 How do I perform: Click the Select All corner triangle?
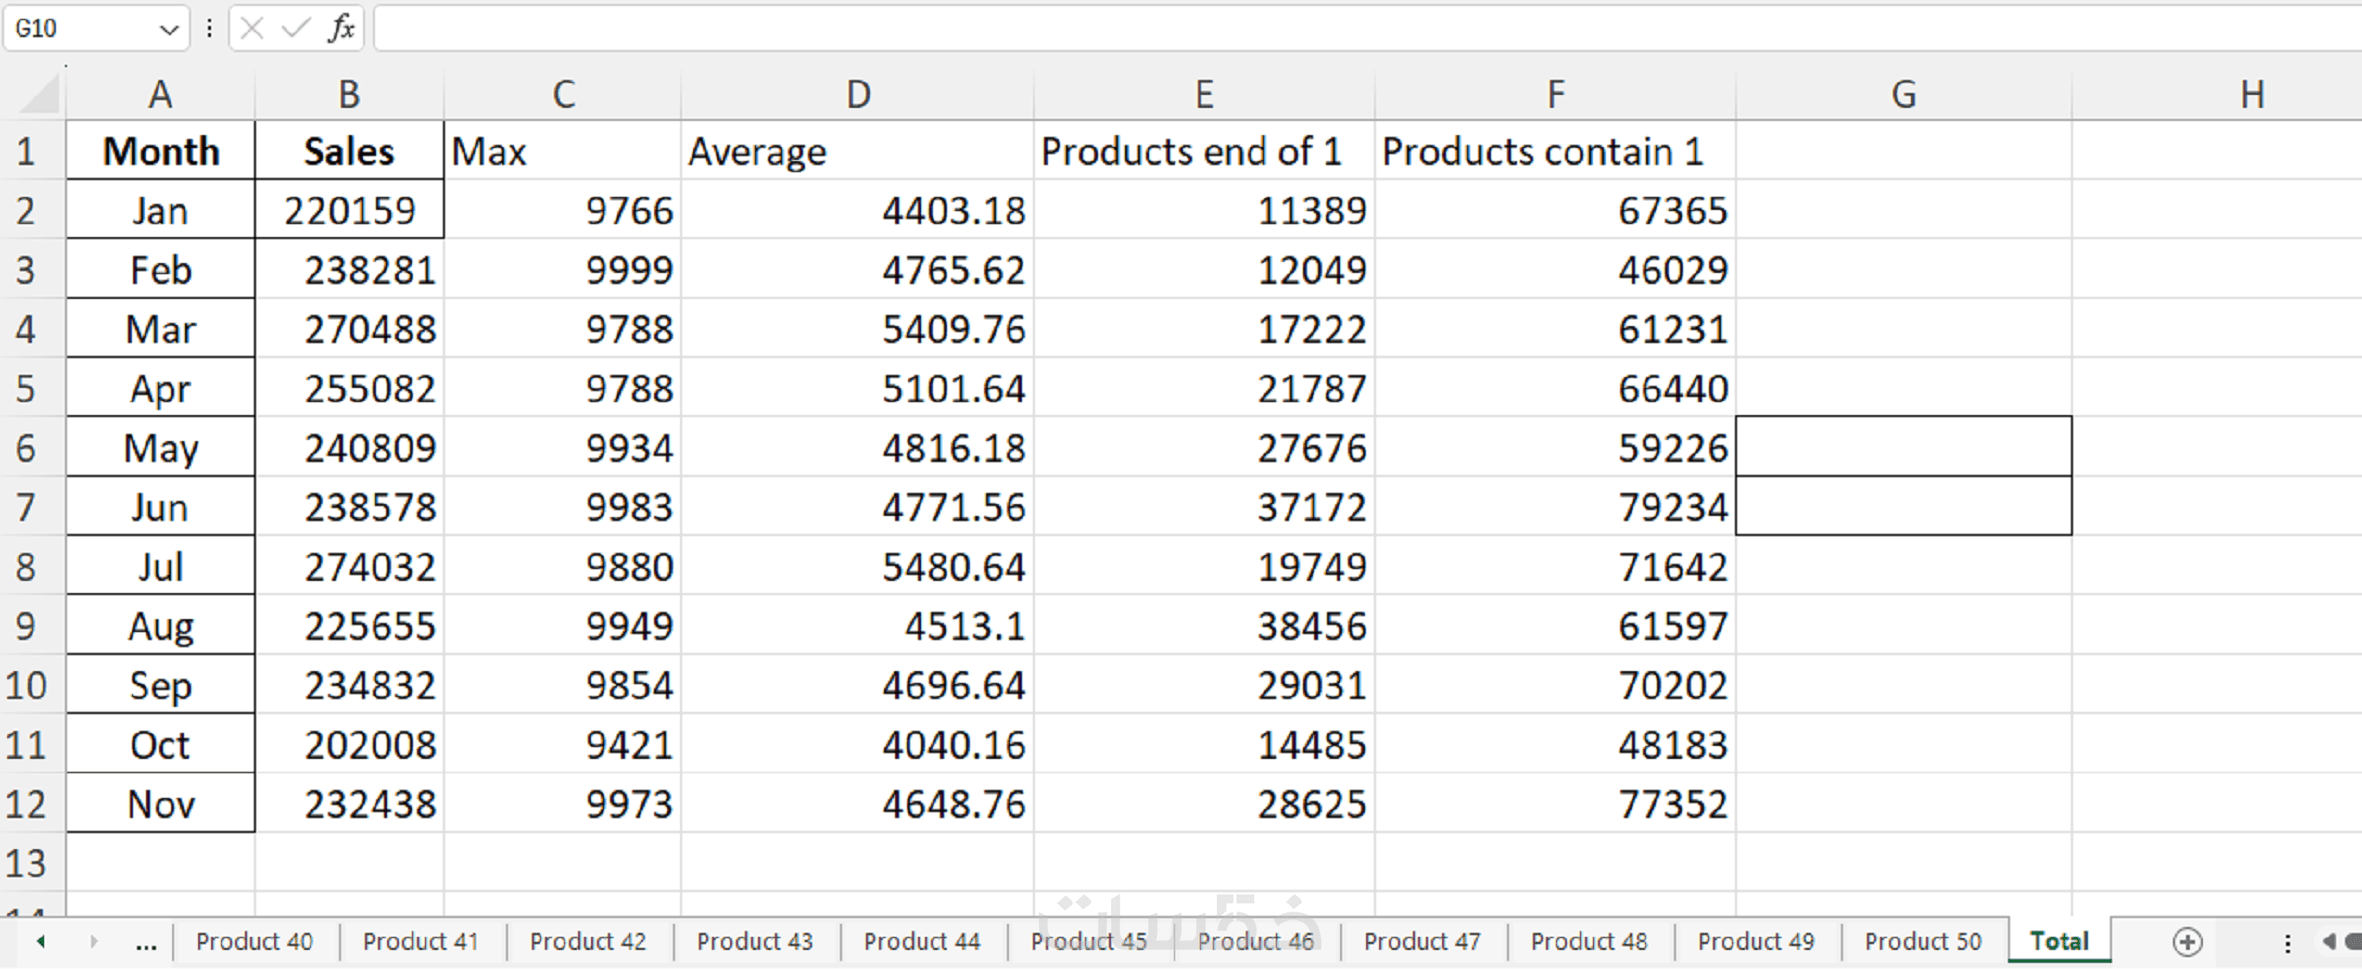(x=40, y=95)
